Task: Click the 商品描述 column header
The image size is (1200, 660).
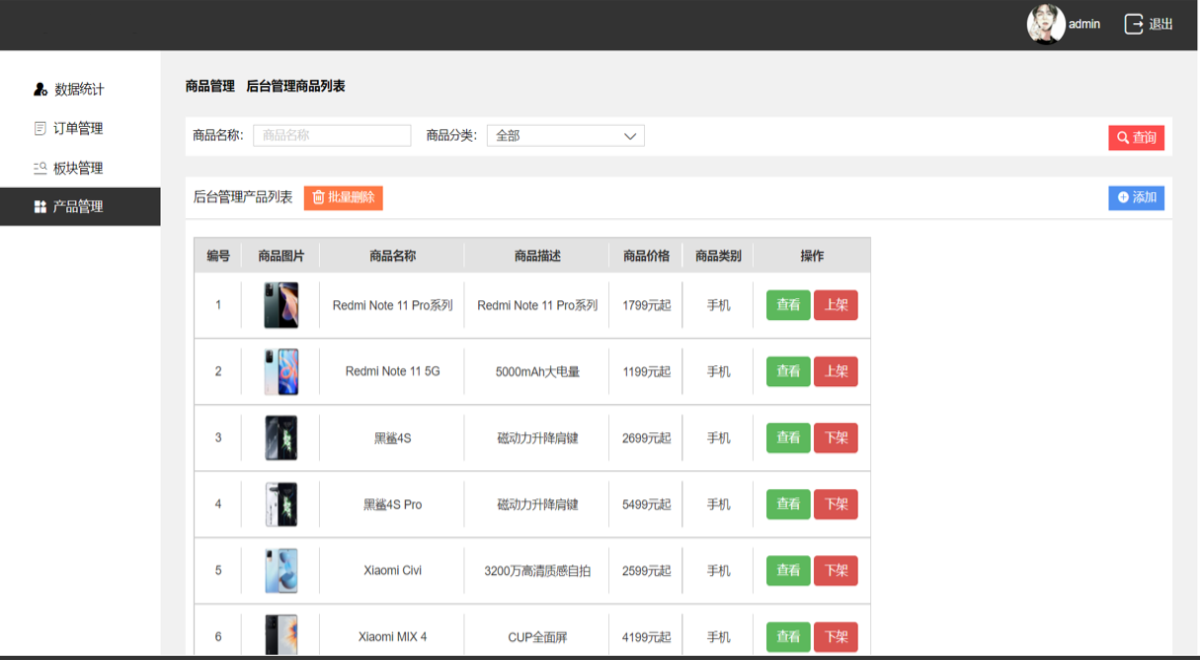Action: pos(538,256)
